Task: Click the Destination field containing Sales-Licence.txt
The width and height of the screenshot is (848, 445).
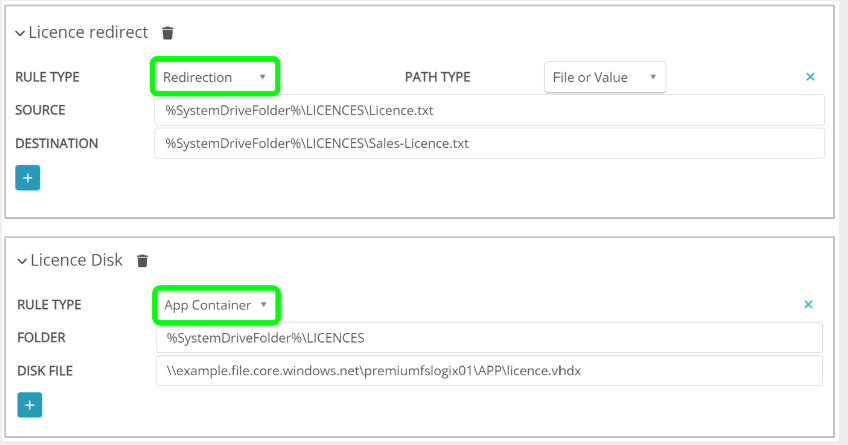Action: pyautogui.click(x=489, y=143)
